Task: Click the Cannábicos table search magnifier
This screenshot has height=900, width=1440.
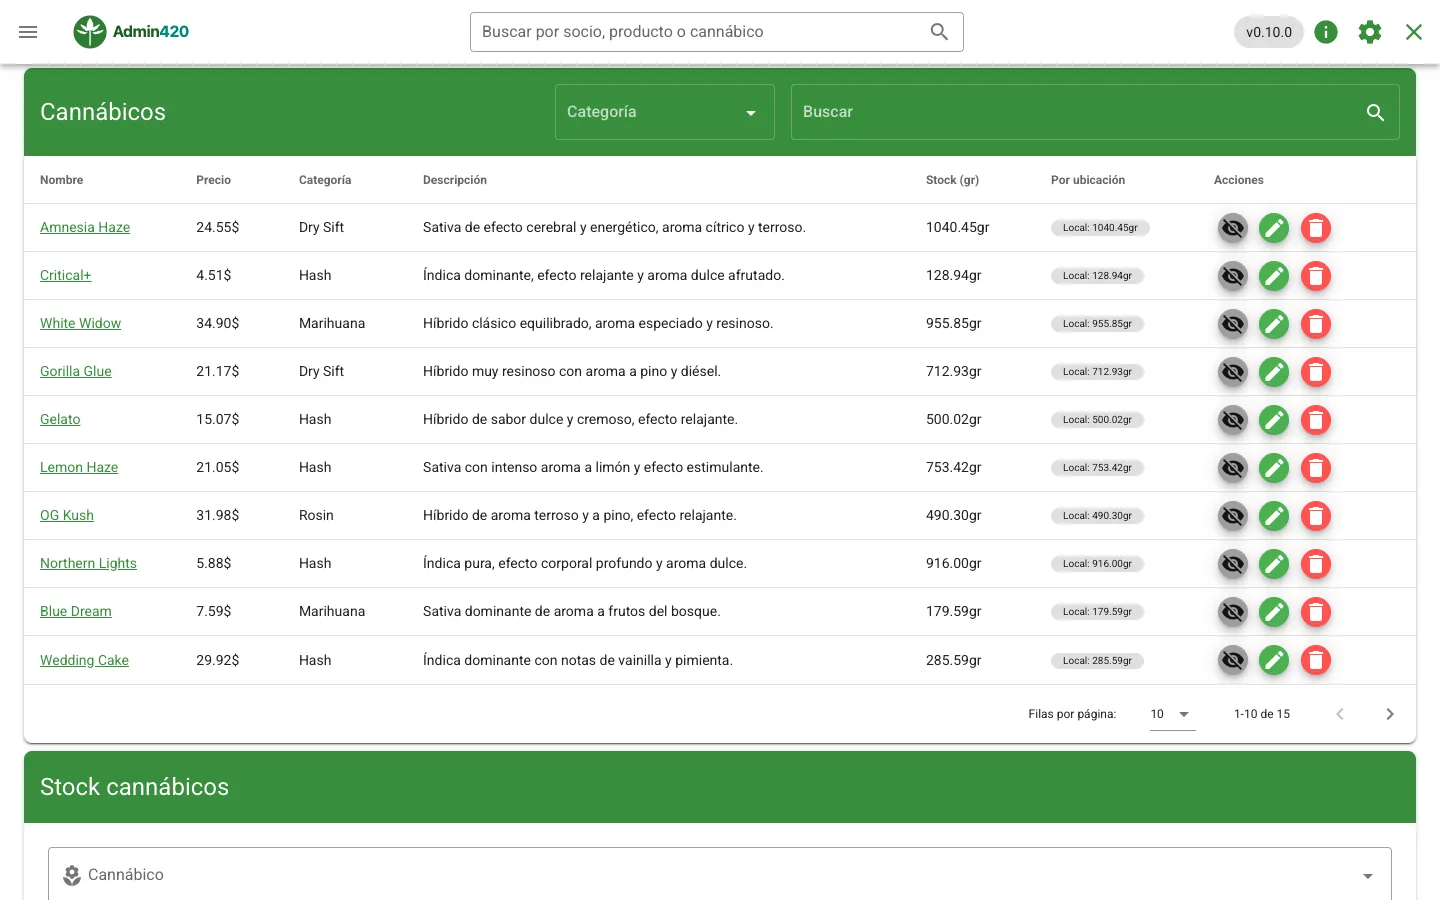Action: click(x=1375, y=112)
